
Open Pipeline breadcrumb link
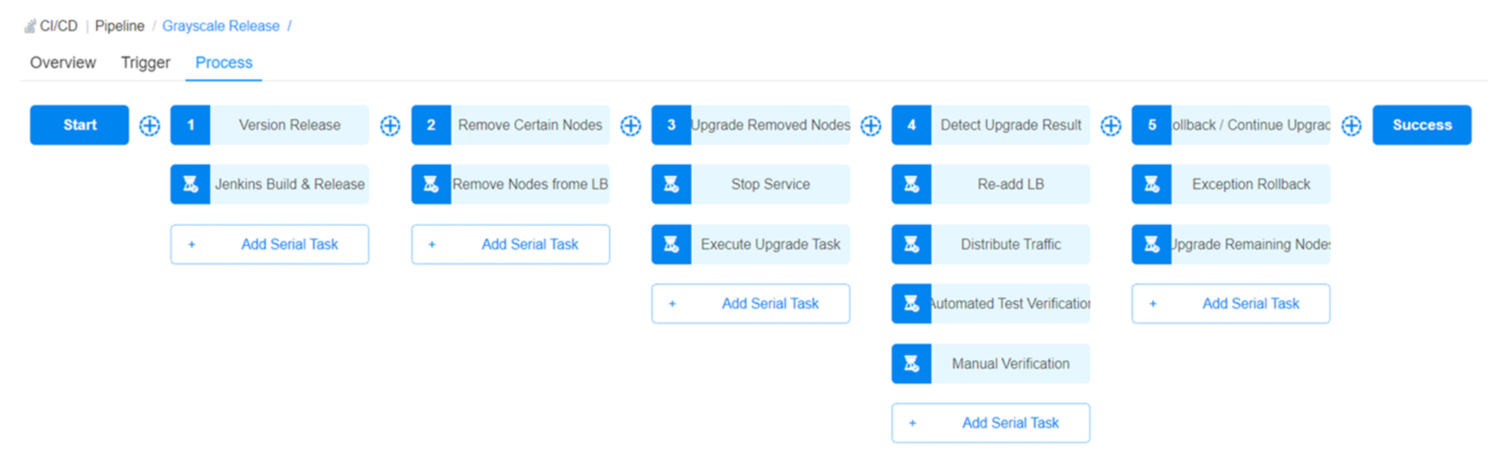point(120,26)
